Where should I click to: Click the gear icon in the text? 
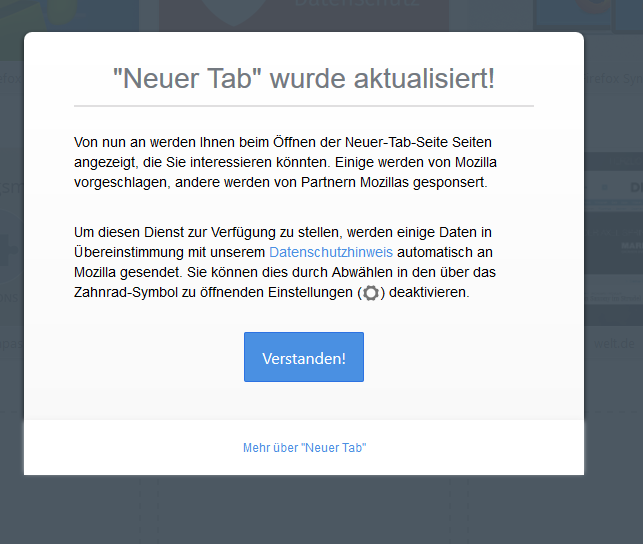click(371, 293)
